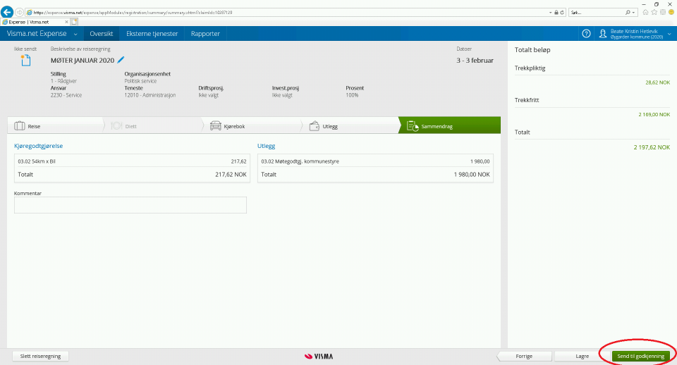Go to the Utlegg step tab
This screenshot has height=365, width=677.
pos(351,126)
